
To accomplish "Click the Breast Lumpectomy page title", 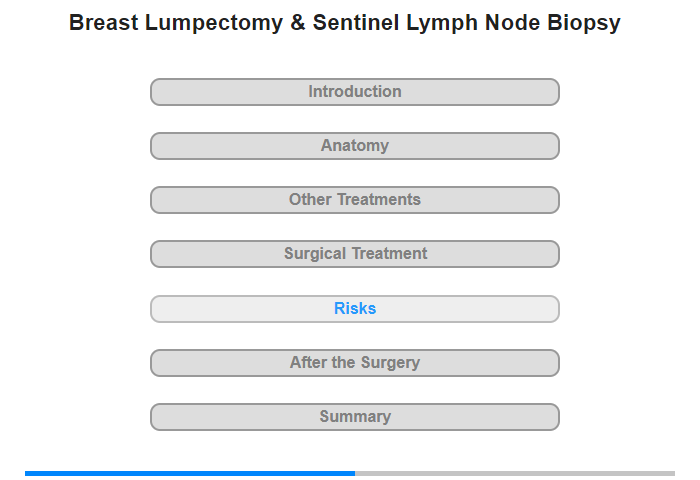I will (345, 23).
